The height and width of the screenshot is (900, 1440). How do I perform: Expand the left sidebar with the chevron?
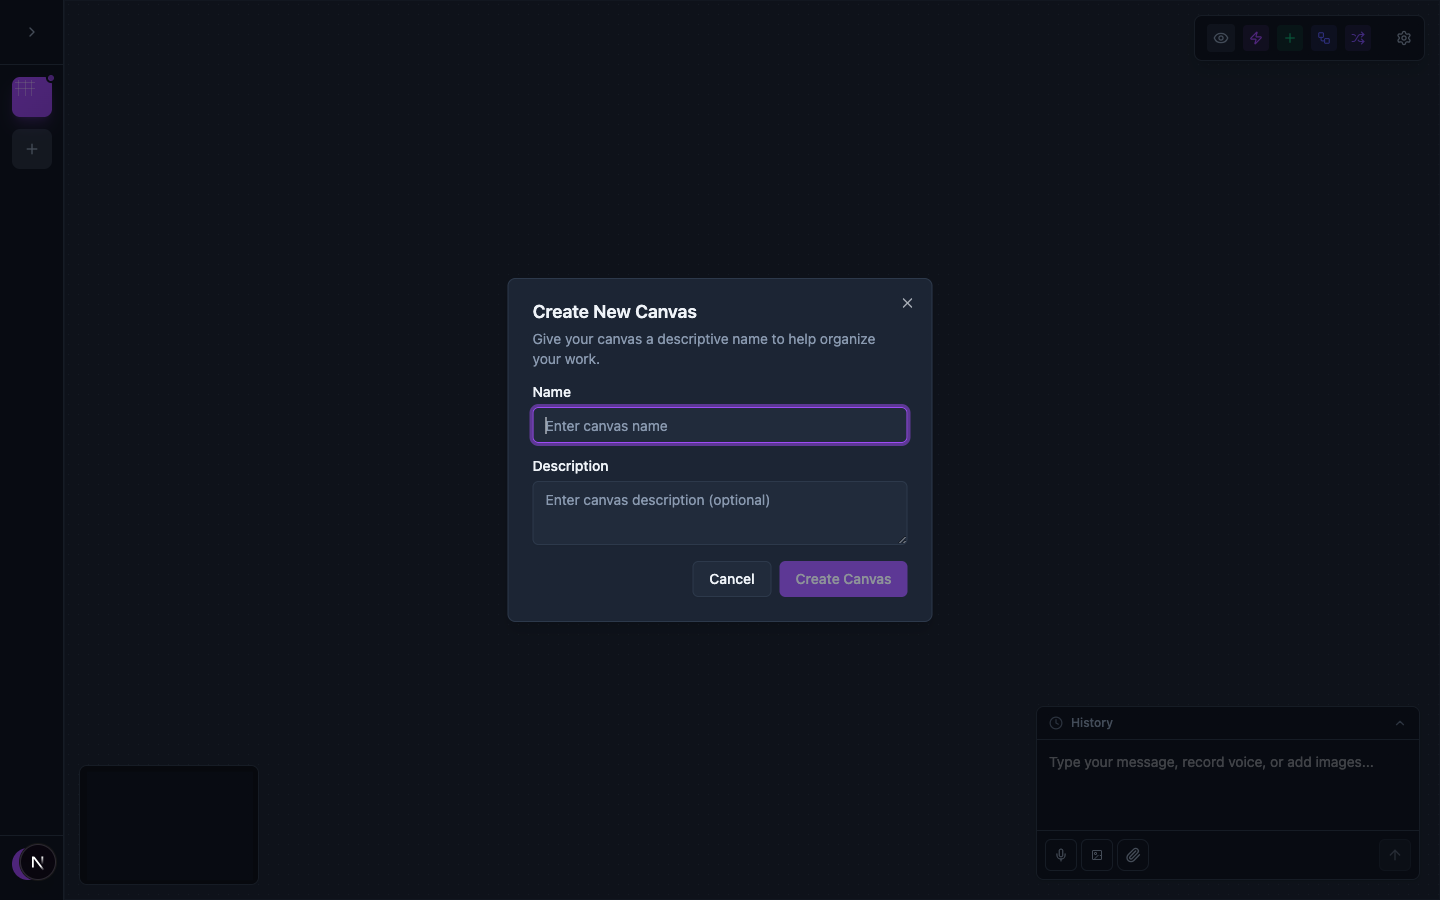pyautogui.click(x=31, y=32)
